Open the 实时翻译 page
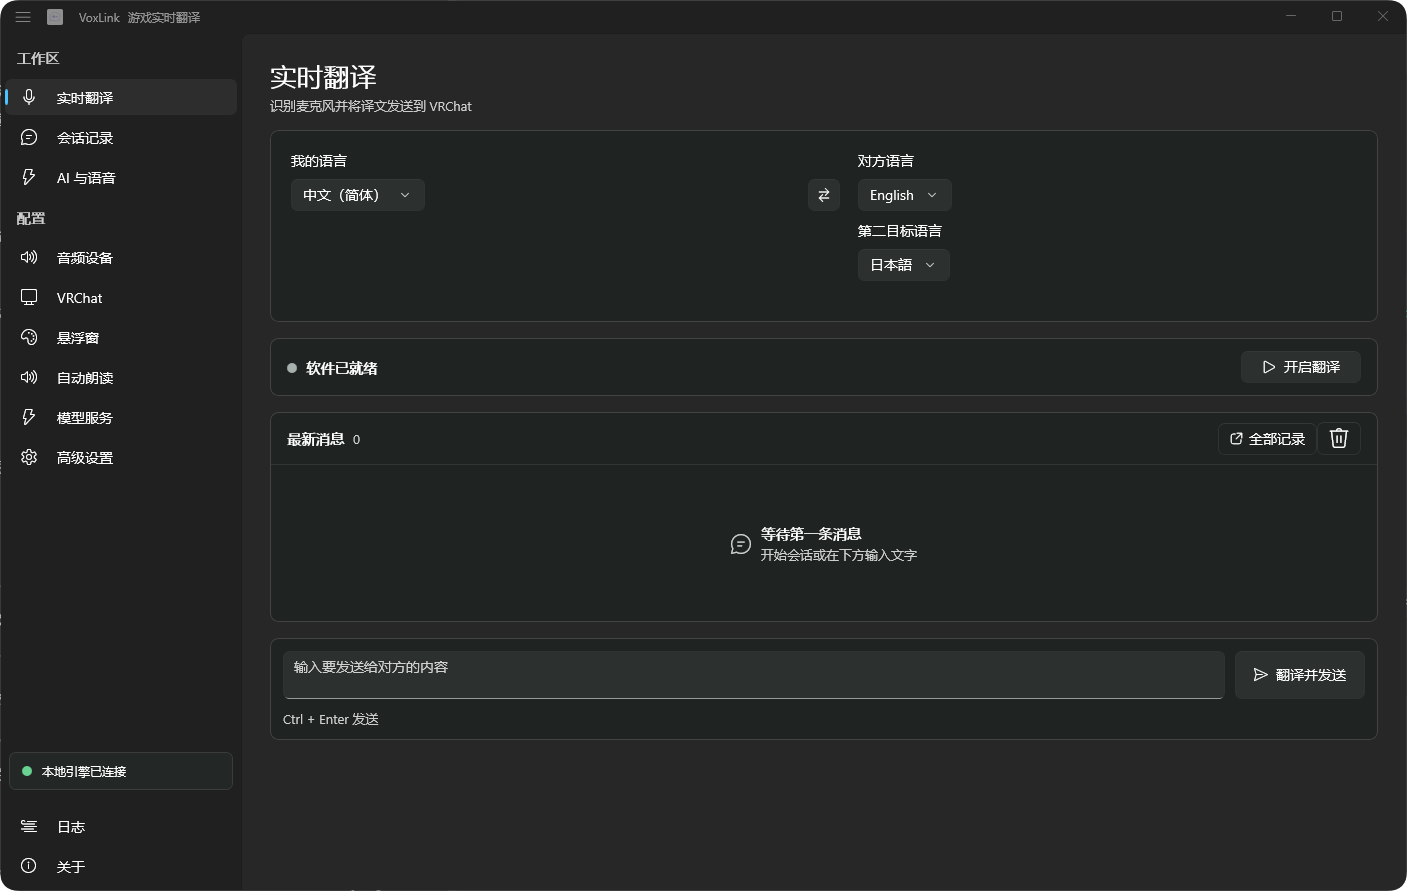Image resolution: width=1407 pixels, height=891 pixels. [121, 97]
